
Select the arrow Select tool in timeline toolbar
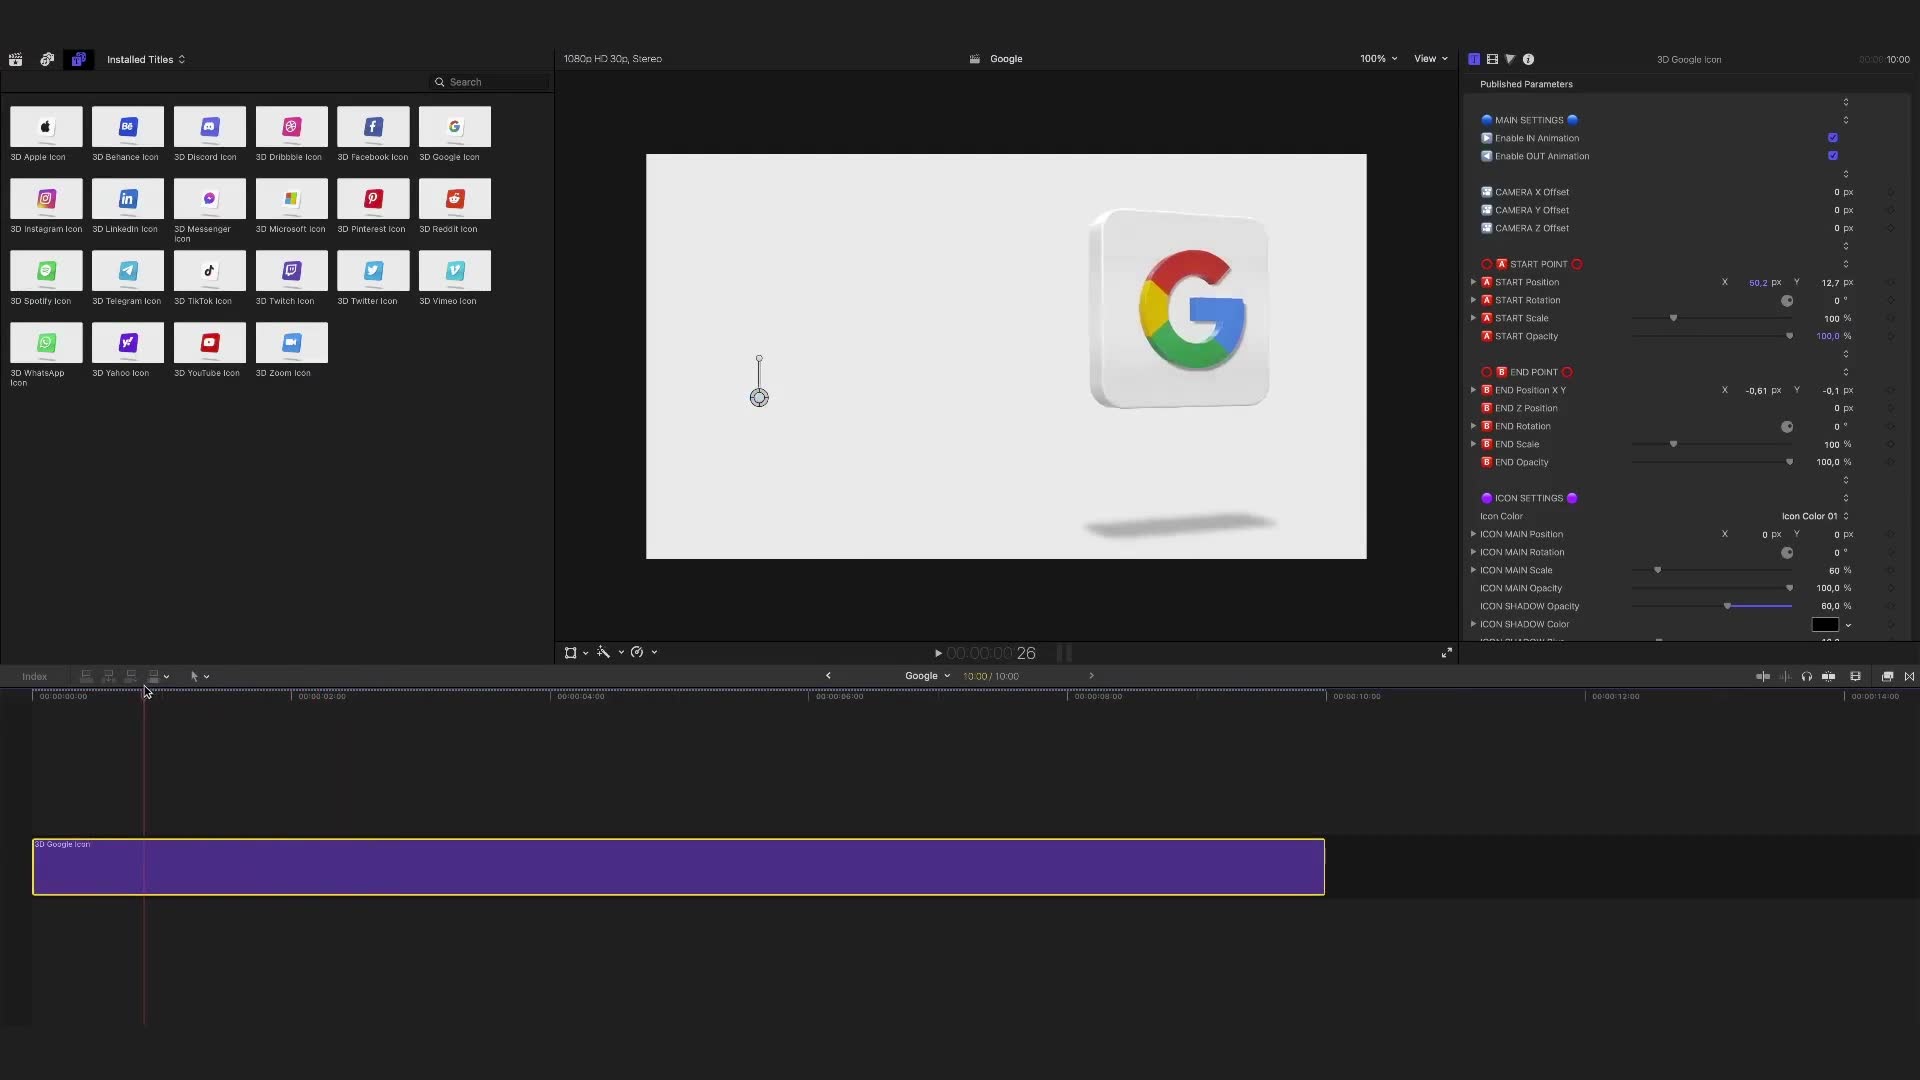click(x=194, y=676)
